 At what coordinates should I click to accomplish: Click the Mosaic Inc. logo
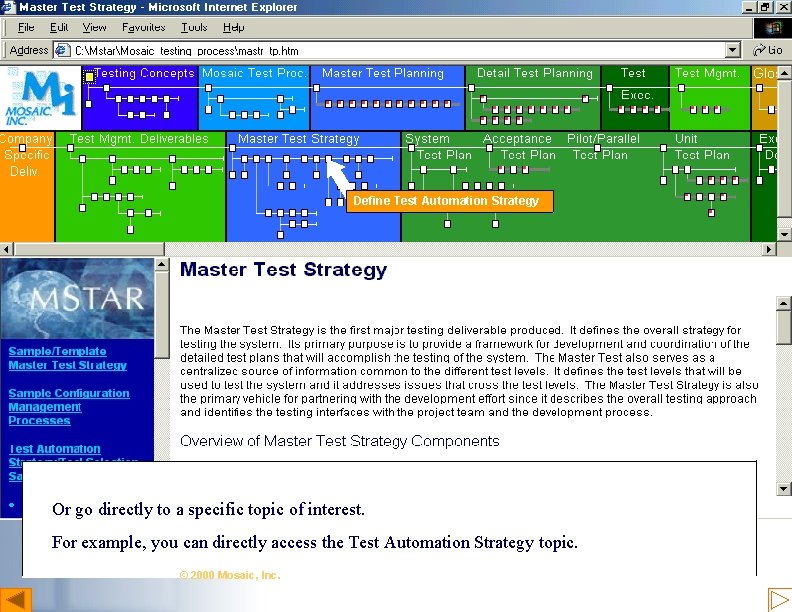click(x=40, y=98)
